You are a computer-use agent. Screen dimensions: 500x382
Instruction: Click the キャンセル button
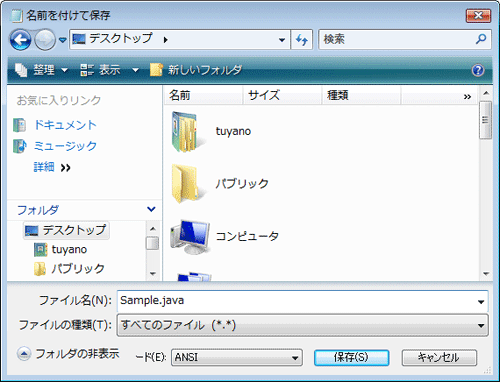coord(439,358)
